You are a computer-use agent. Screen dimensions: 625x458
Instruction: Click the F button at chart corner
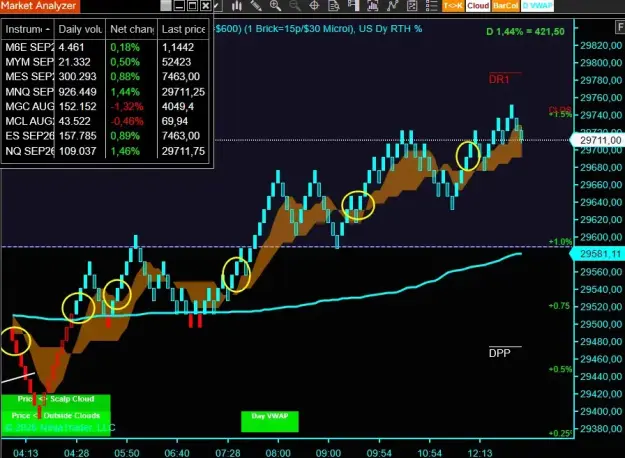tap(620, 28)
